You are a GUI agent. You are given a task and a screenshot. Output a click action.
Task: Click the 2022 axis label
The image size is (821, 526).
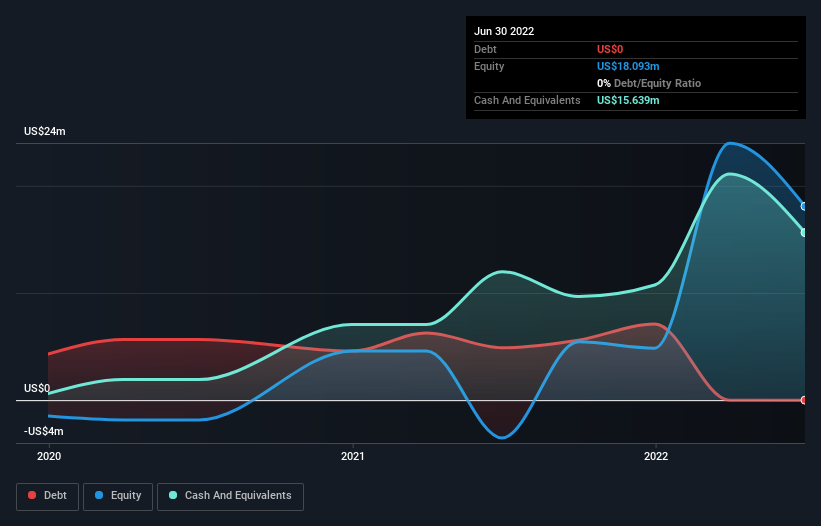(656, 456)
